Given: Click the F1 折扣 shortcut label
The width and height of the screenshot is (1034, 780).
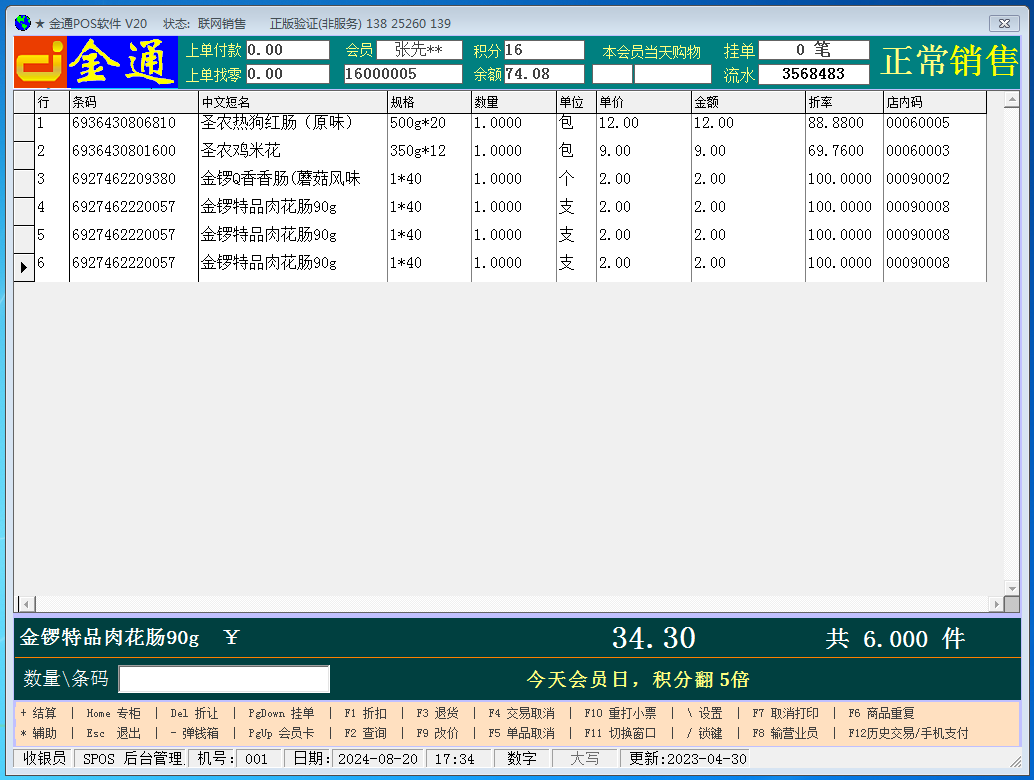Looking at the screenshot, I should (x=365, y=713).
